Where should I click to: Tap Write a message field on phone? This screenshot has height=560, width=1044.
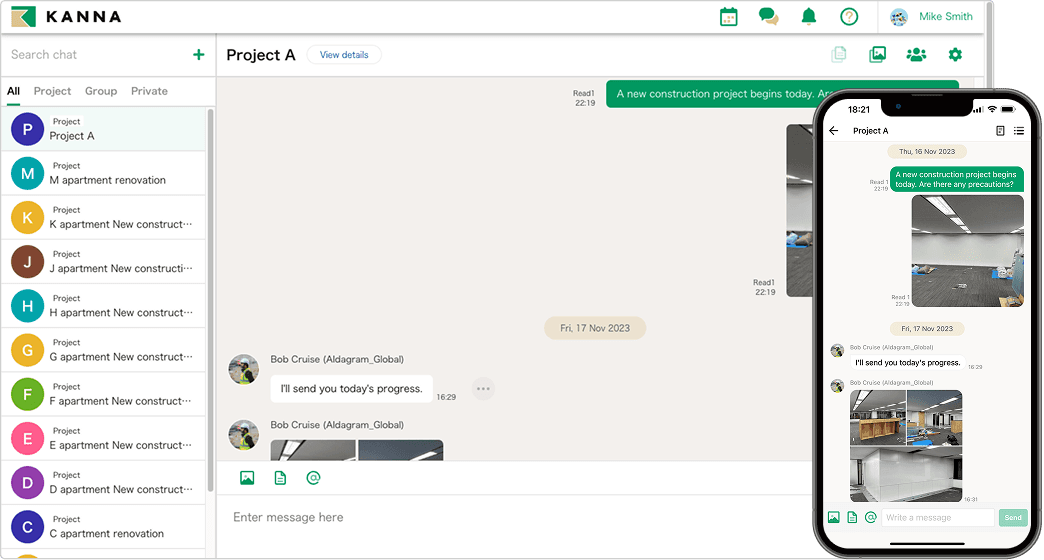coord(937,517)
